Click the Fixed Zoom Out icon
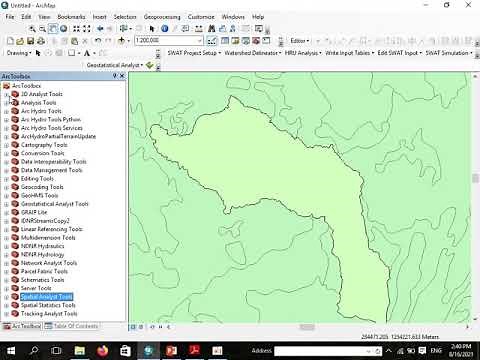 coord(87,29)
